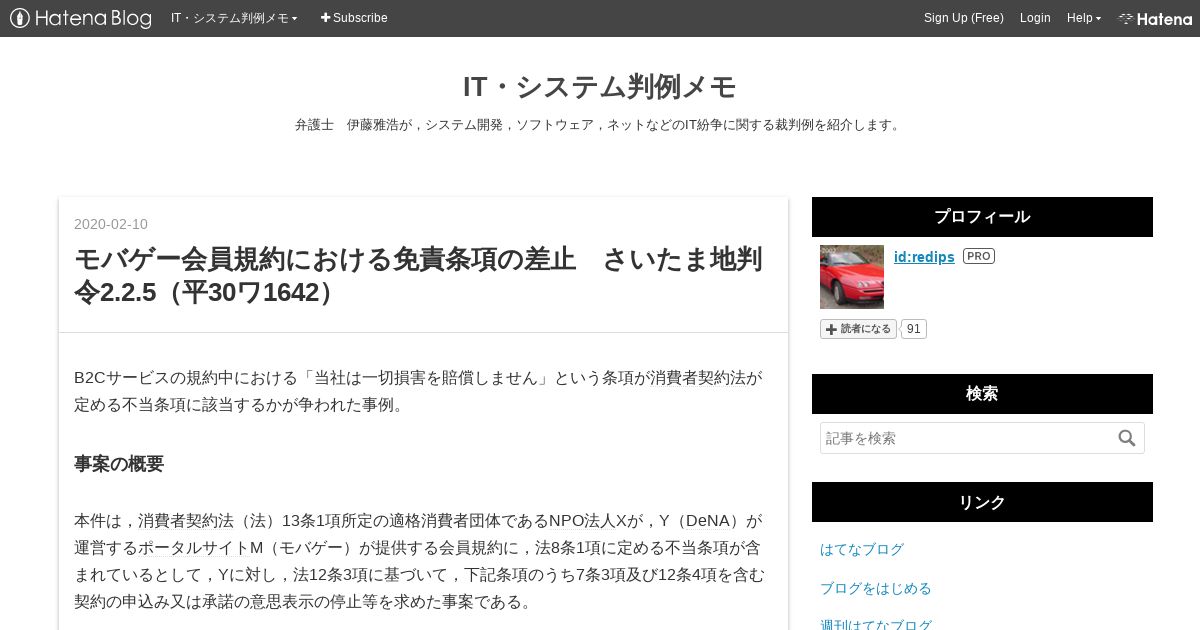The width and height of the screenshot is (1200, 630).
Task: Select the プロフィール sidebar heading
Action: pos(982,217)
